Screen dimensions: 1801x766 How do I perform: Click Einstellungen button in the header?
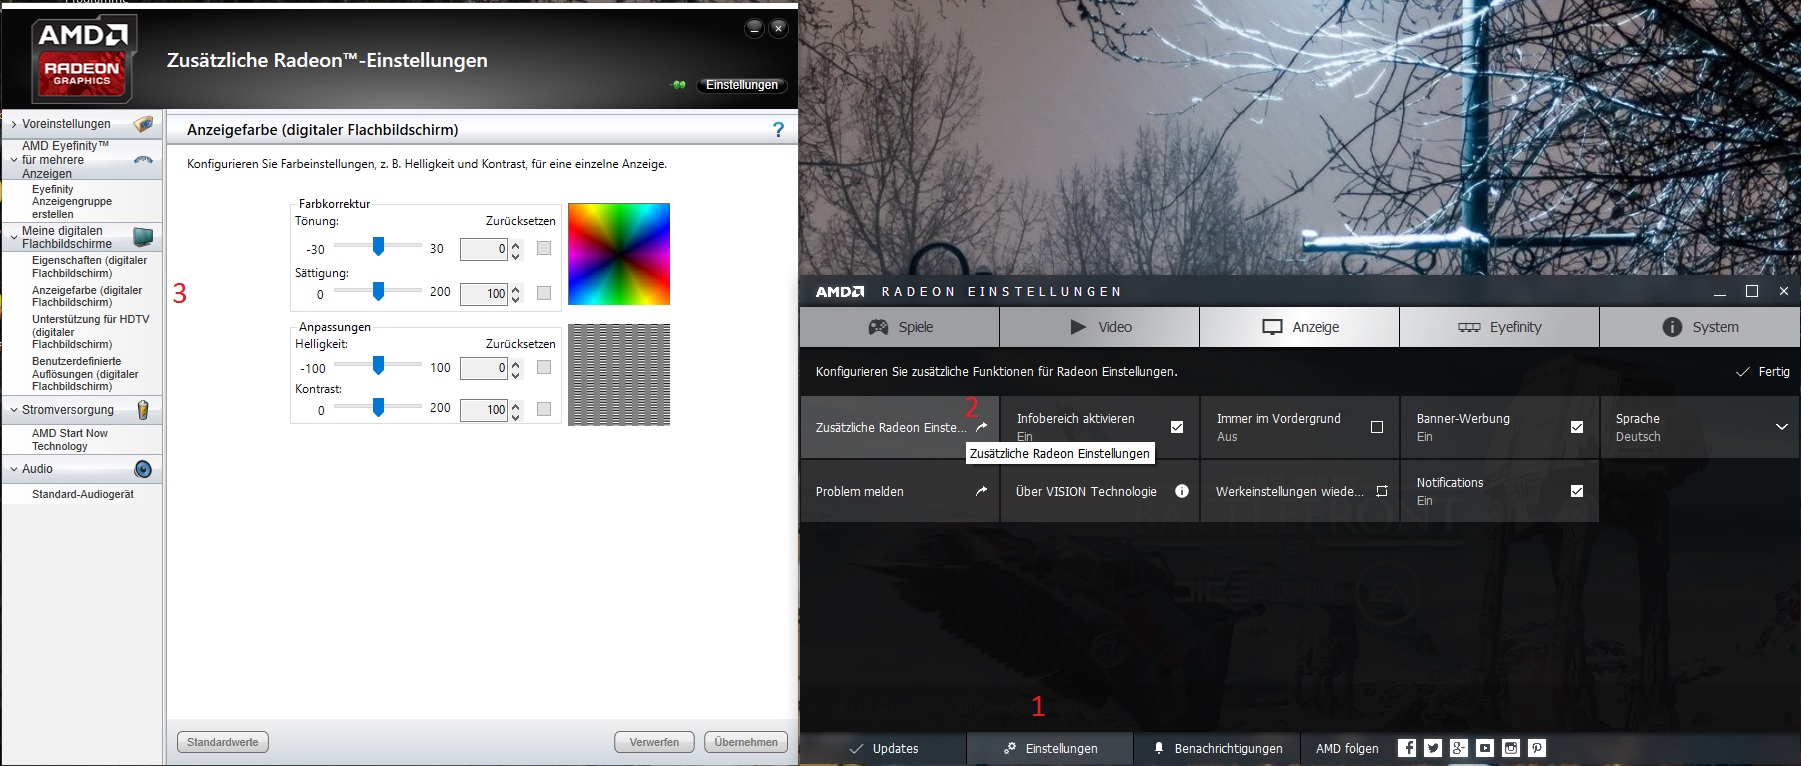pos(742,85)
